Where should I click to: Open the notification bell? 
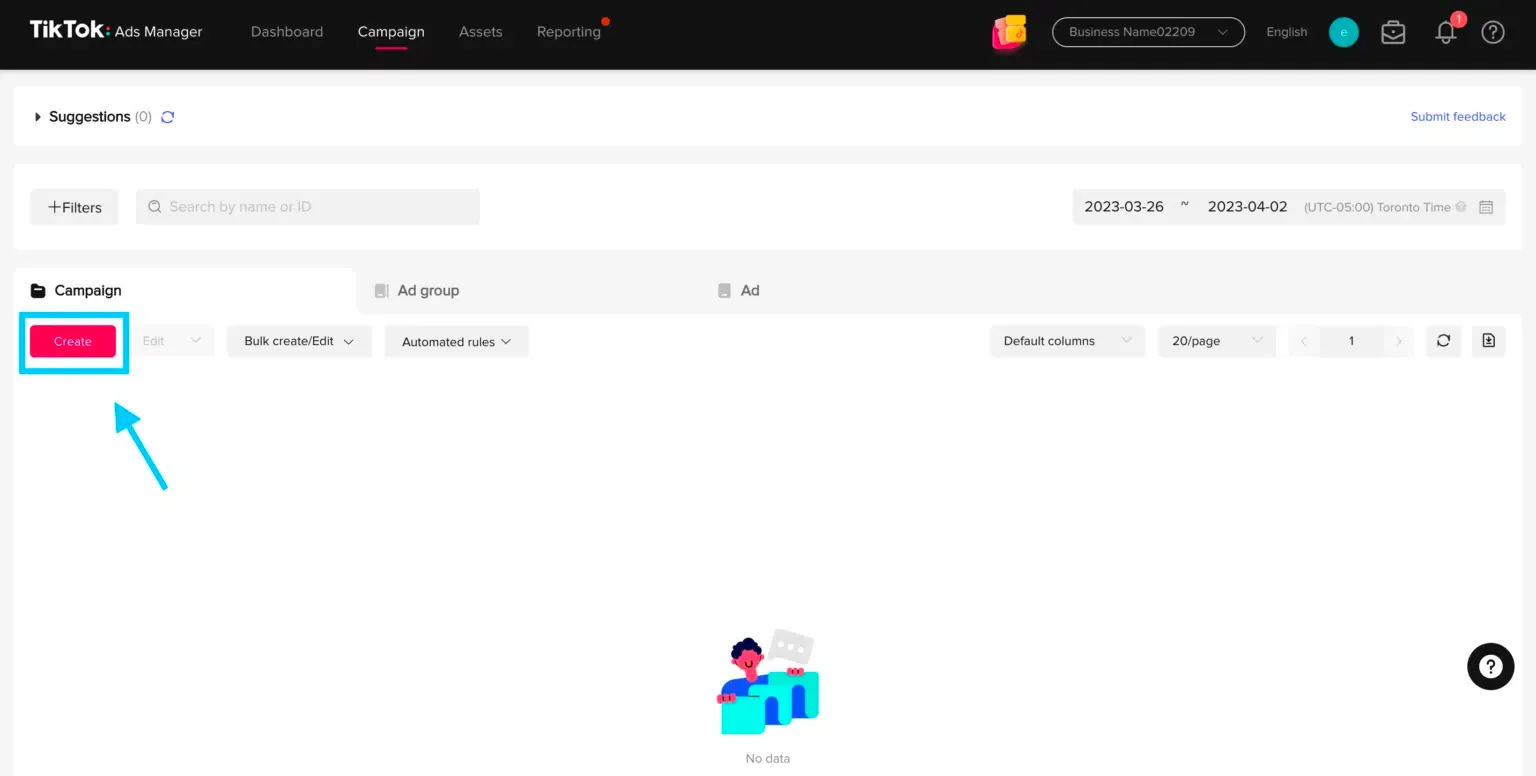pyautogui.click(x=1445, y=32)
